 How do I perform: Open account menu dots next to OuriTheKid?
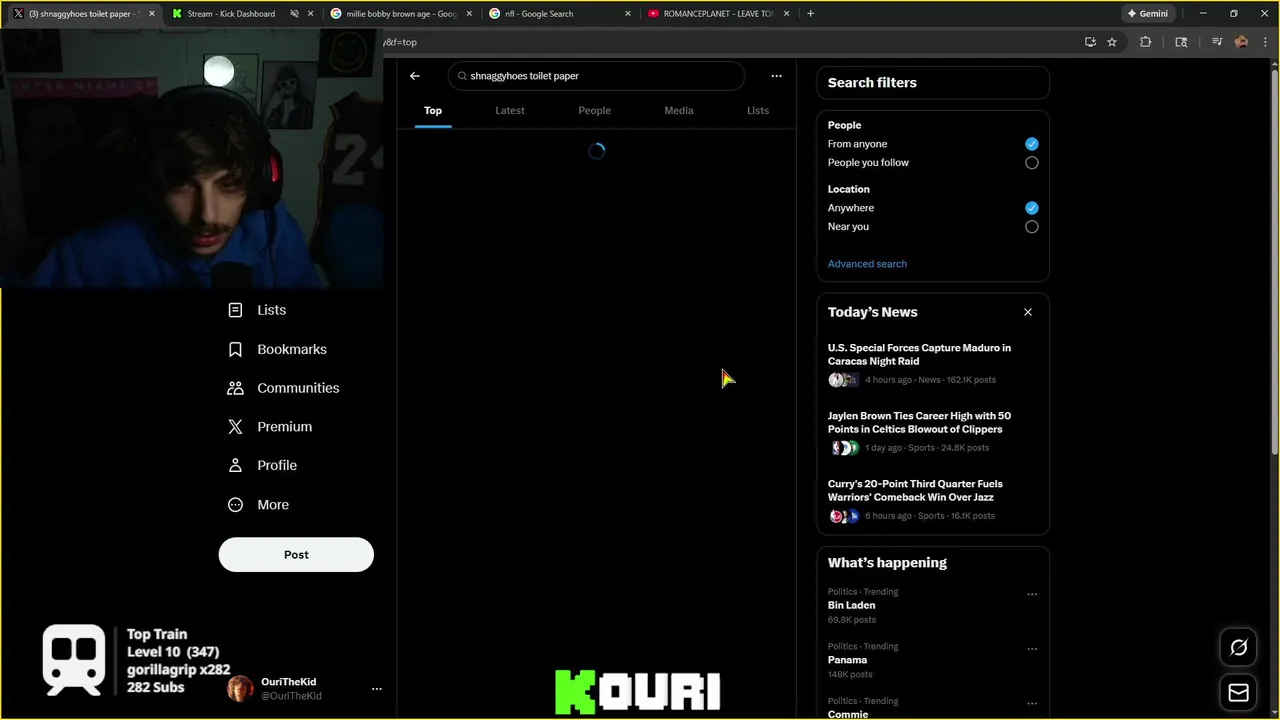click(x=377, y=689)
